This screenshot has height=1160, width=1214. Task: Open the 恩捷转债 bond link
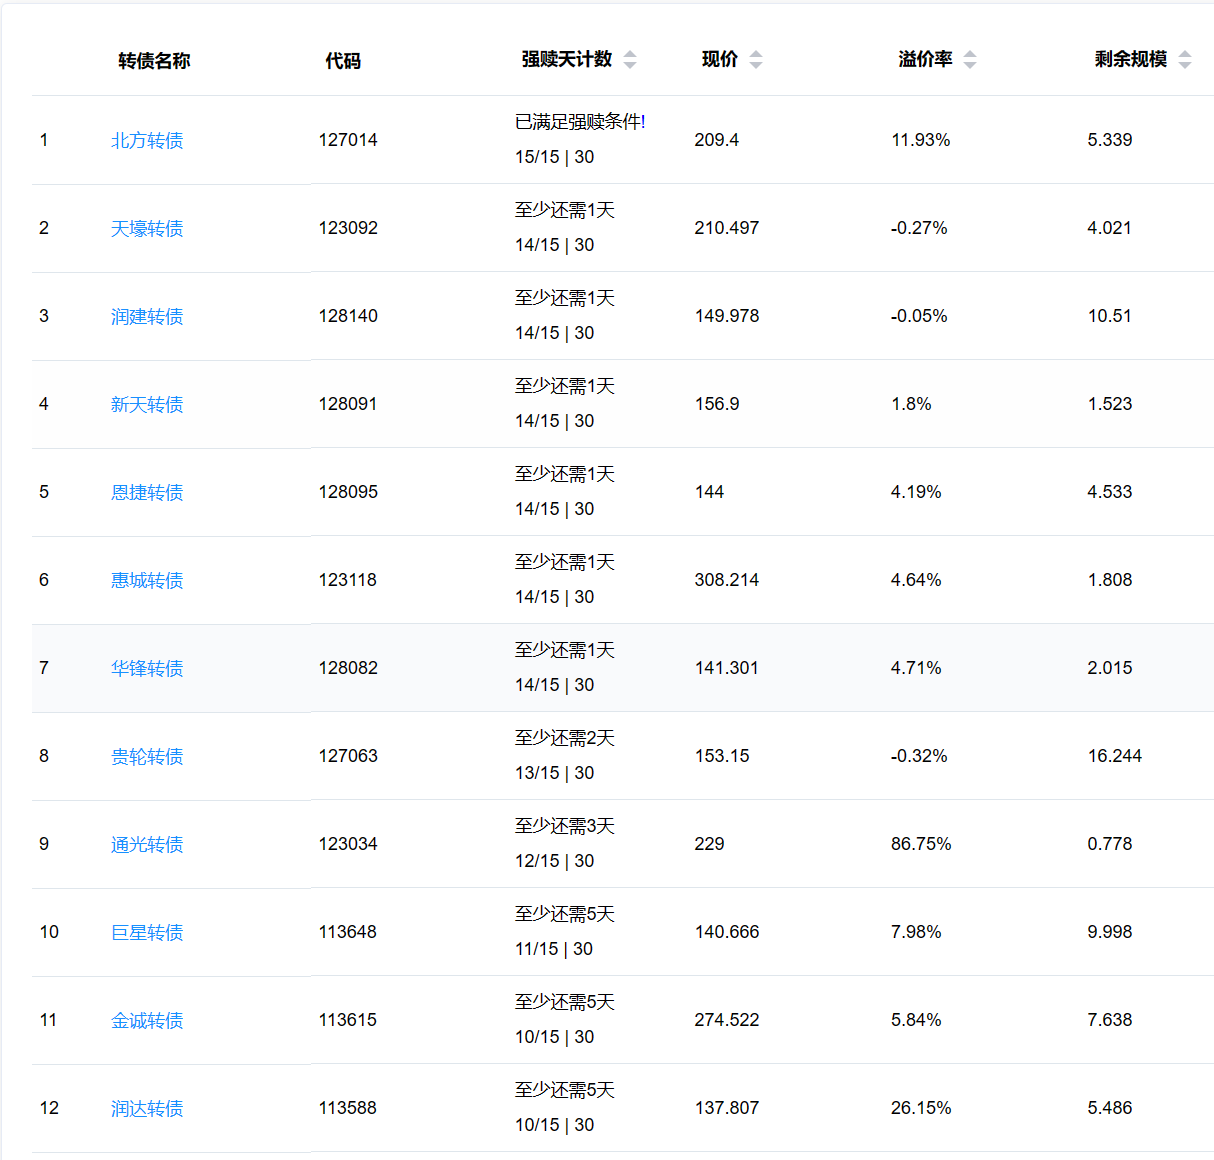147,493
